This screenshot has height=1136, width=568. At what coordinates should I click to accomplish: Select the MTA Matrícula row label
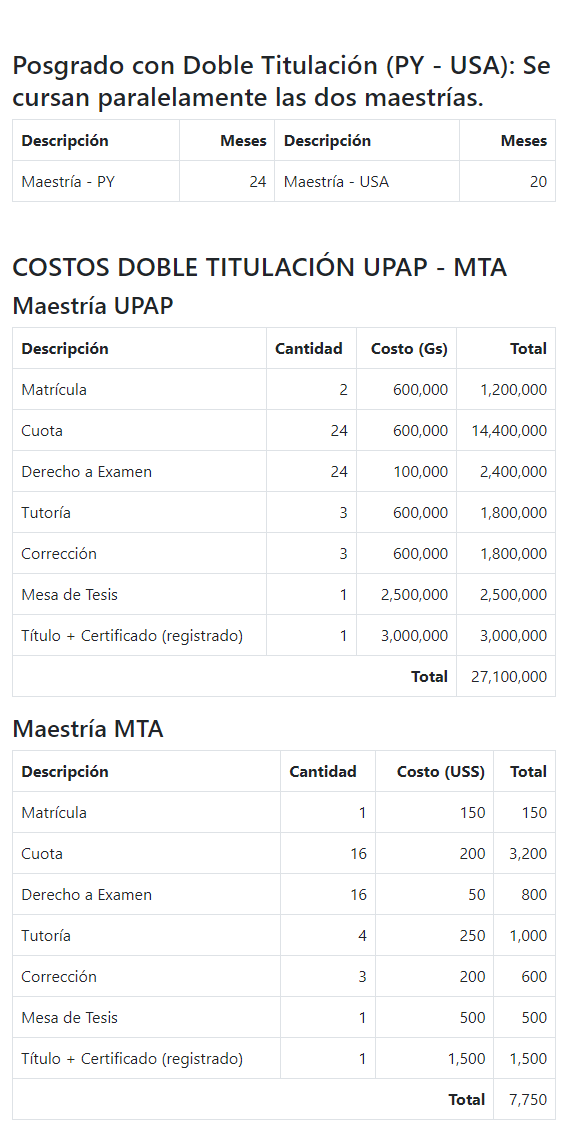(x=54, y=813)
